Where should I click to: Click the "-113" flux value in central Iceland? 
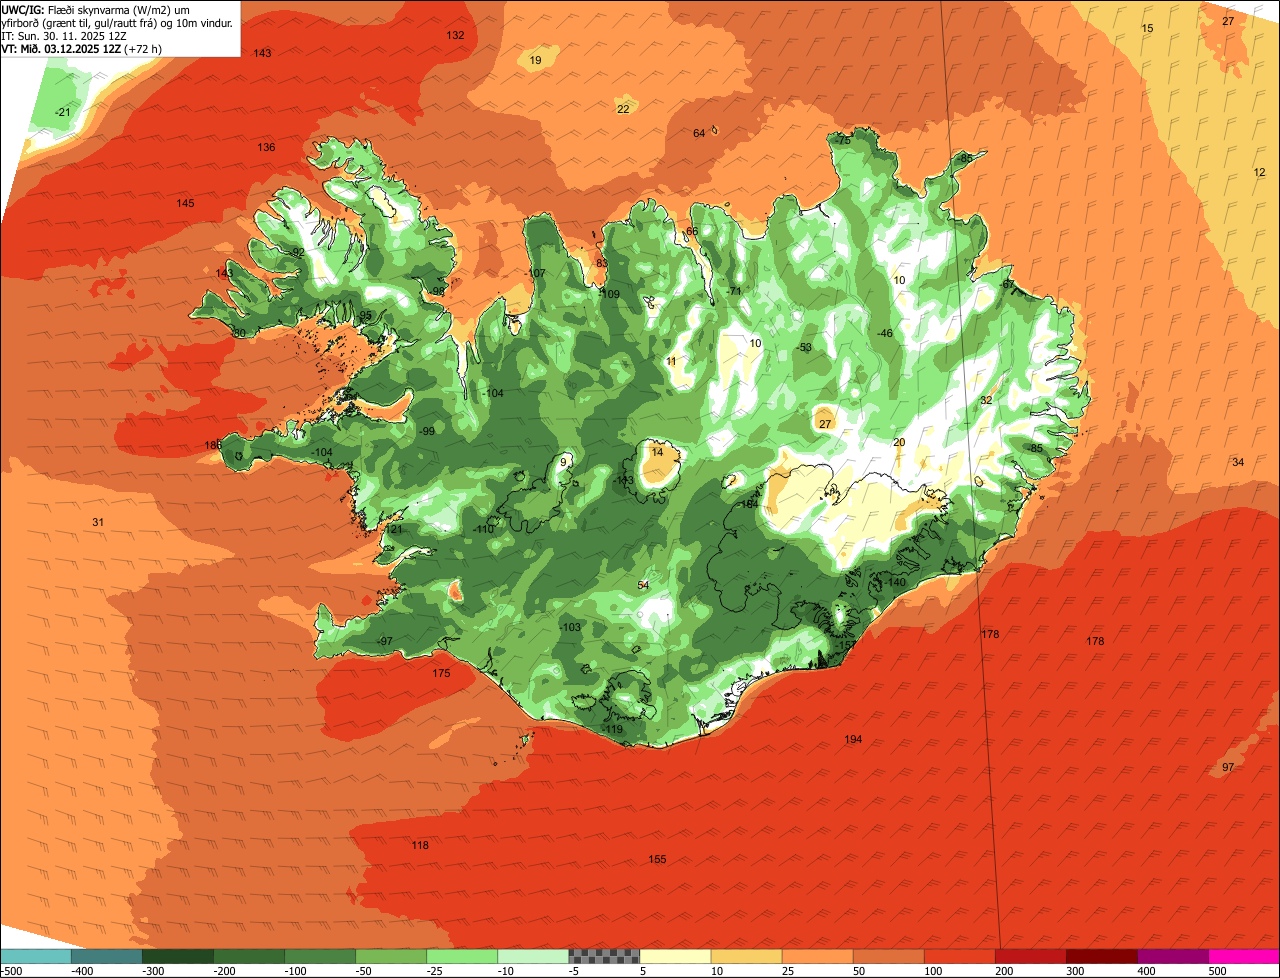(624, 481)
